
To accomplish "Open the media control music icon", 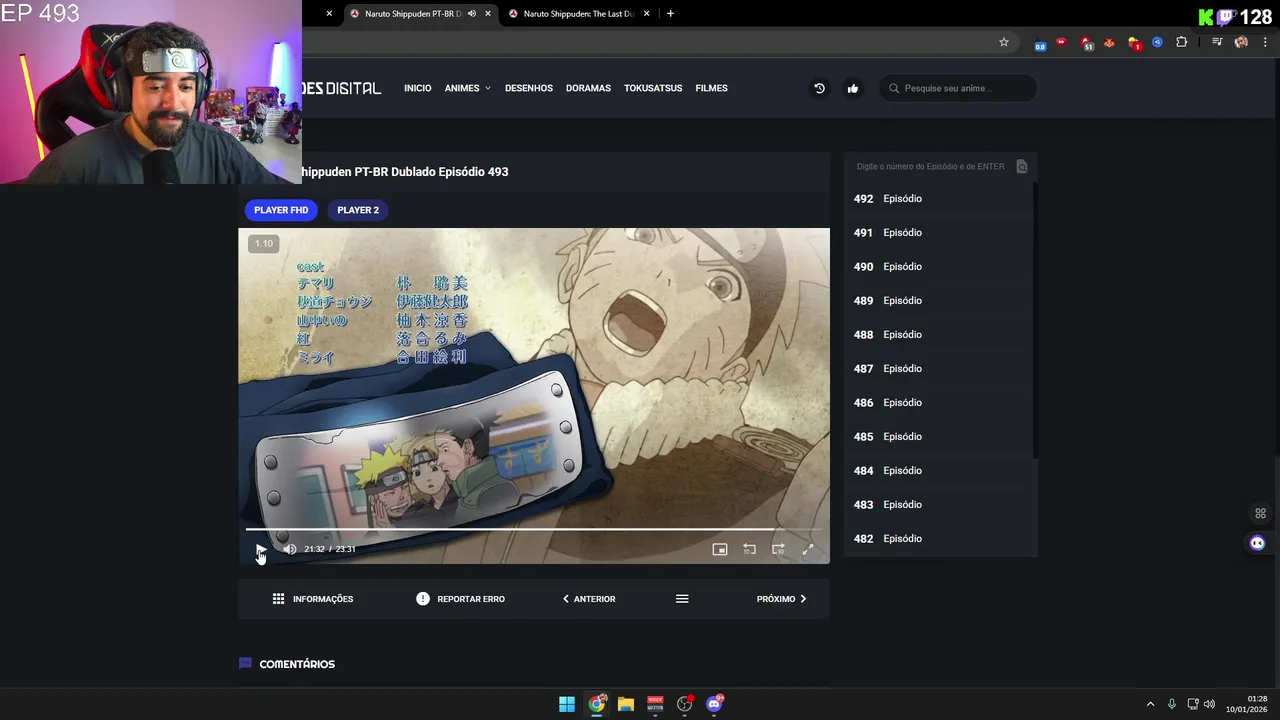I will (x=1217, y=42).
